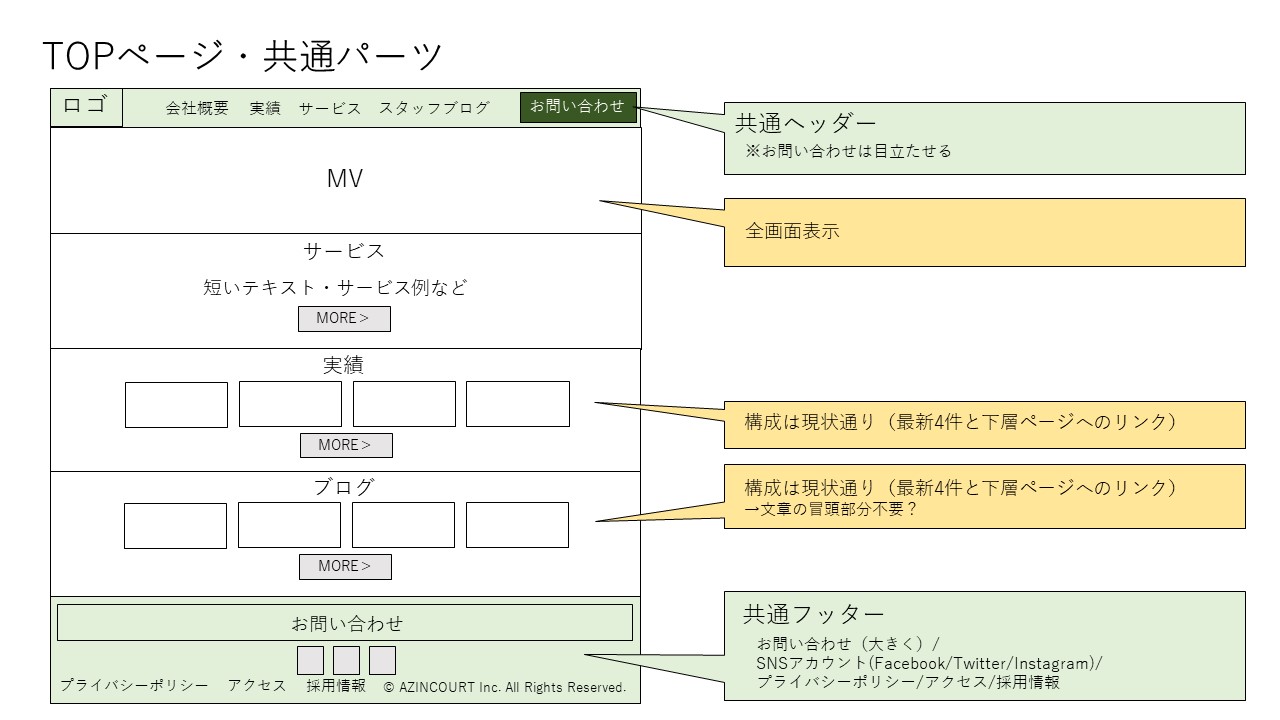Viewport: 1280px width, 720px height.
Task: Click the middle SNS icon box in footer
Action: 346,660
